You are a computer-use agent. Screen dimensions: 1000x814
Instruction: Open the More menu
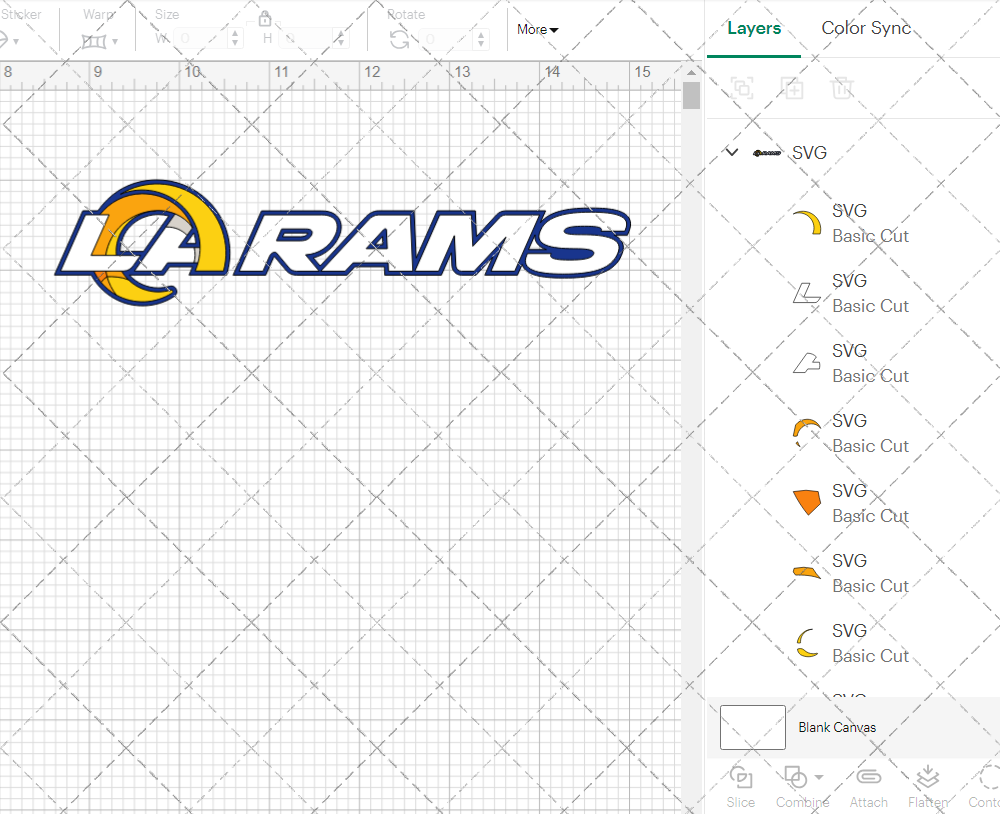pyautogui.click(x=537, y=30)
